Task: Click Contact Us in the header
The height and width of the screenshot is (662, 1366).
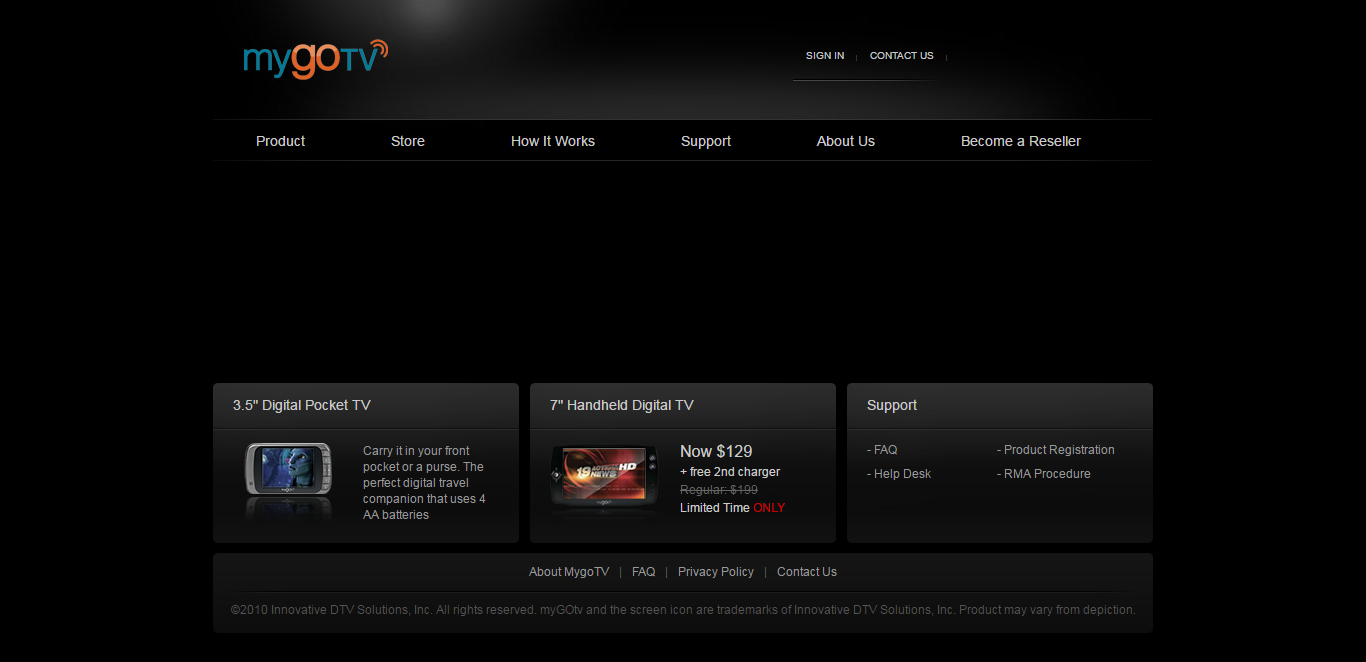Action: (x=901, y=56)
